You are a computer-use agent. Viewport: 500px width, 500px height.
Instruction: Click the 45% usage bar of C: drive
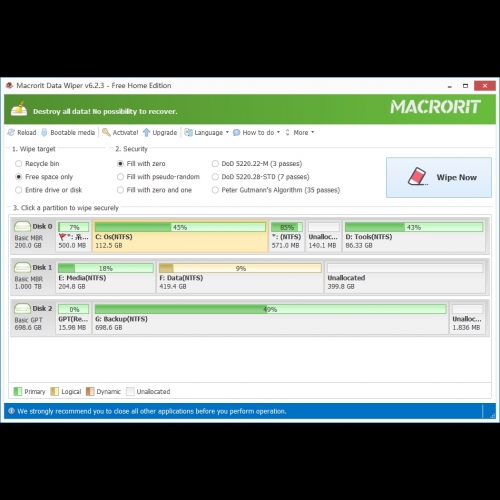click(x=180, y=227)
